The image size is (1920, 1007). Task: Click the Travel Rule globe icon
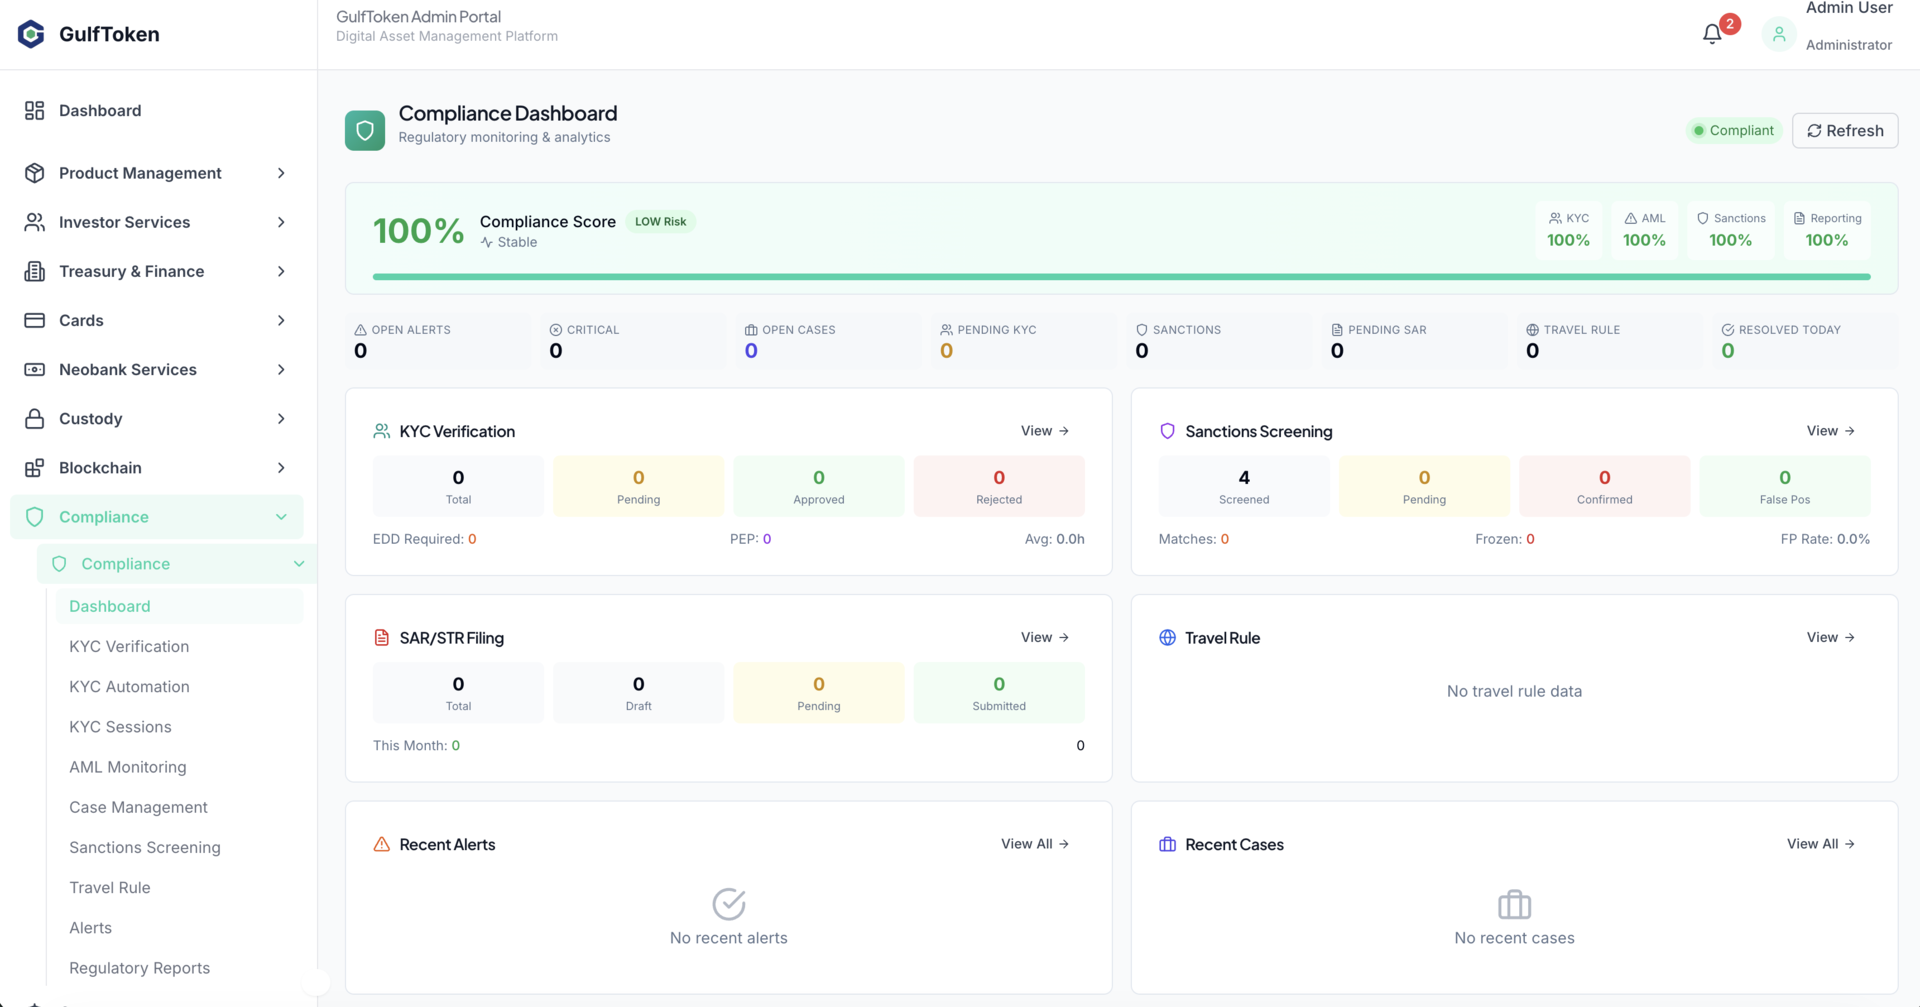click(x=1167, y=637)
